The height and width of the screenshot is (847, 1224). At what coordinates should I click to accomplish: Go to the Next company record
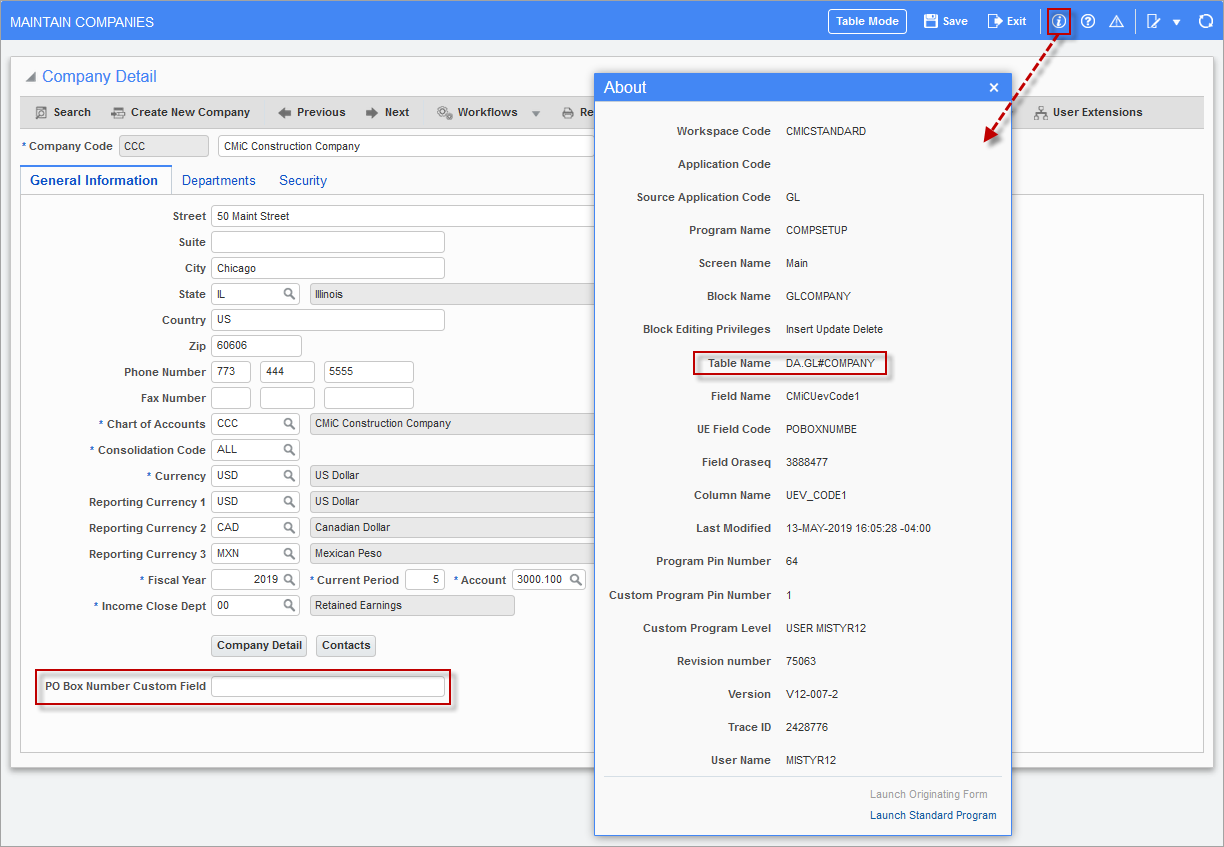click(388, 112)
